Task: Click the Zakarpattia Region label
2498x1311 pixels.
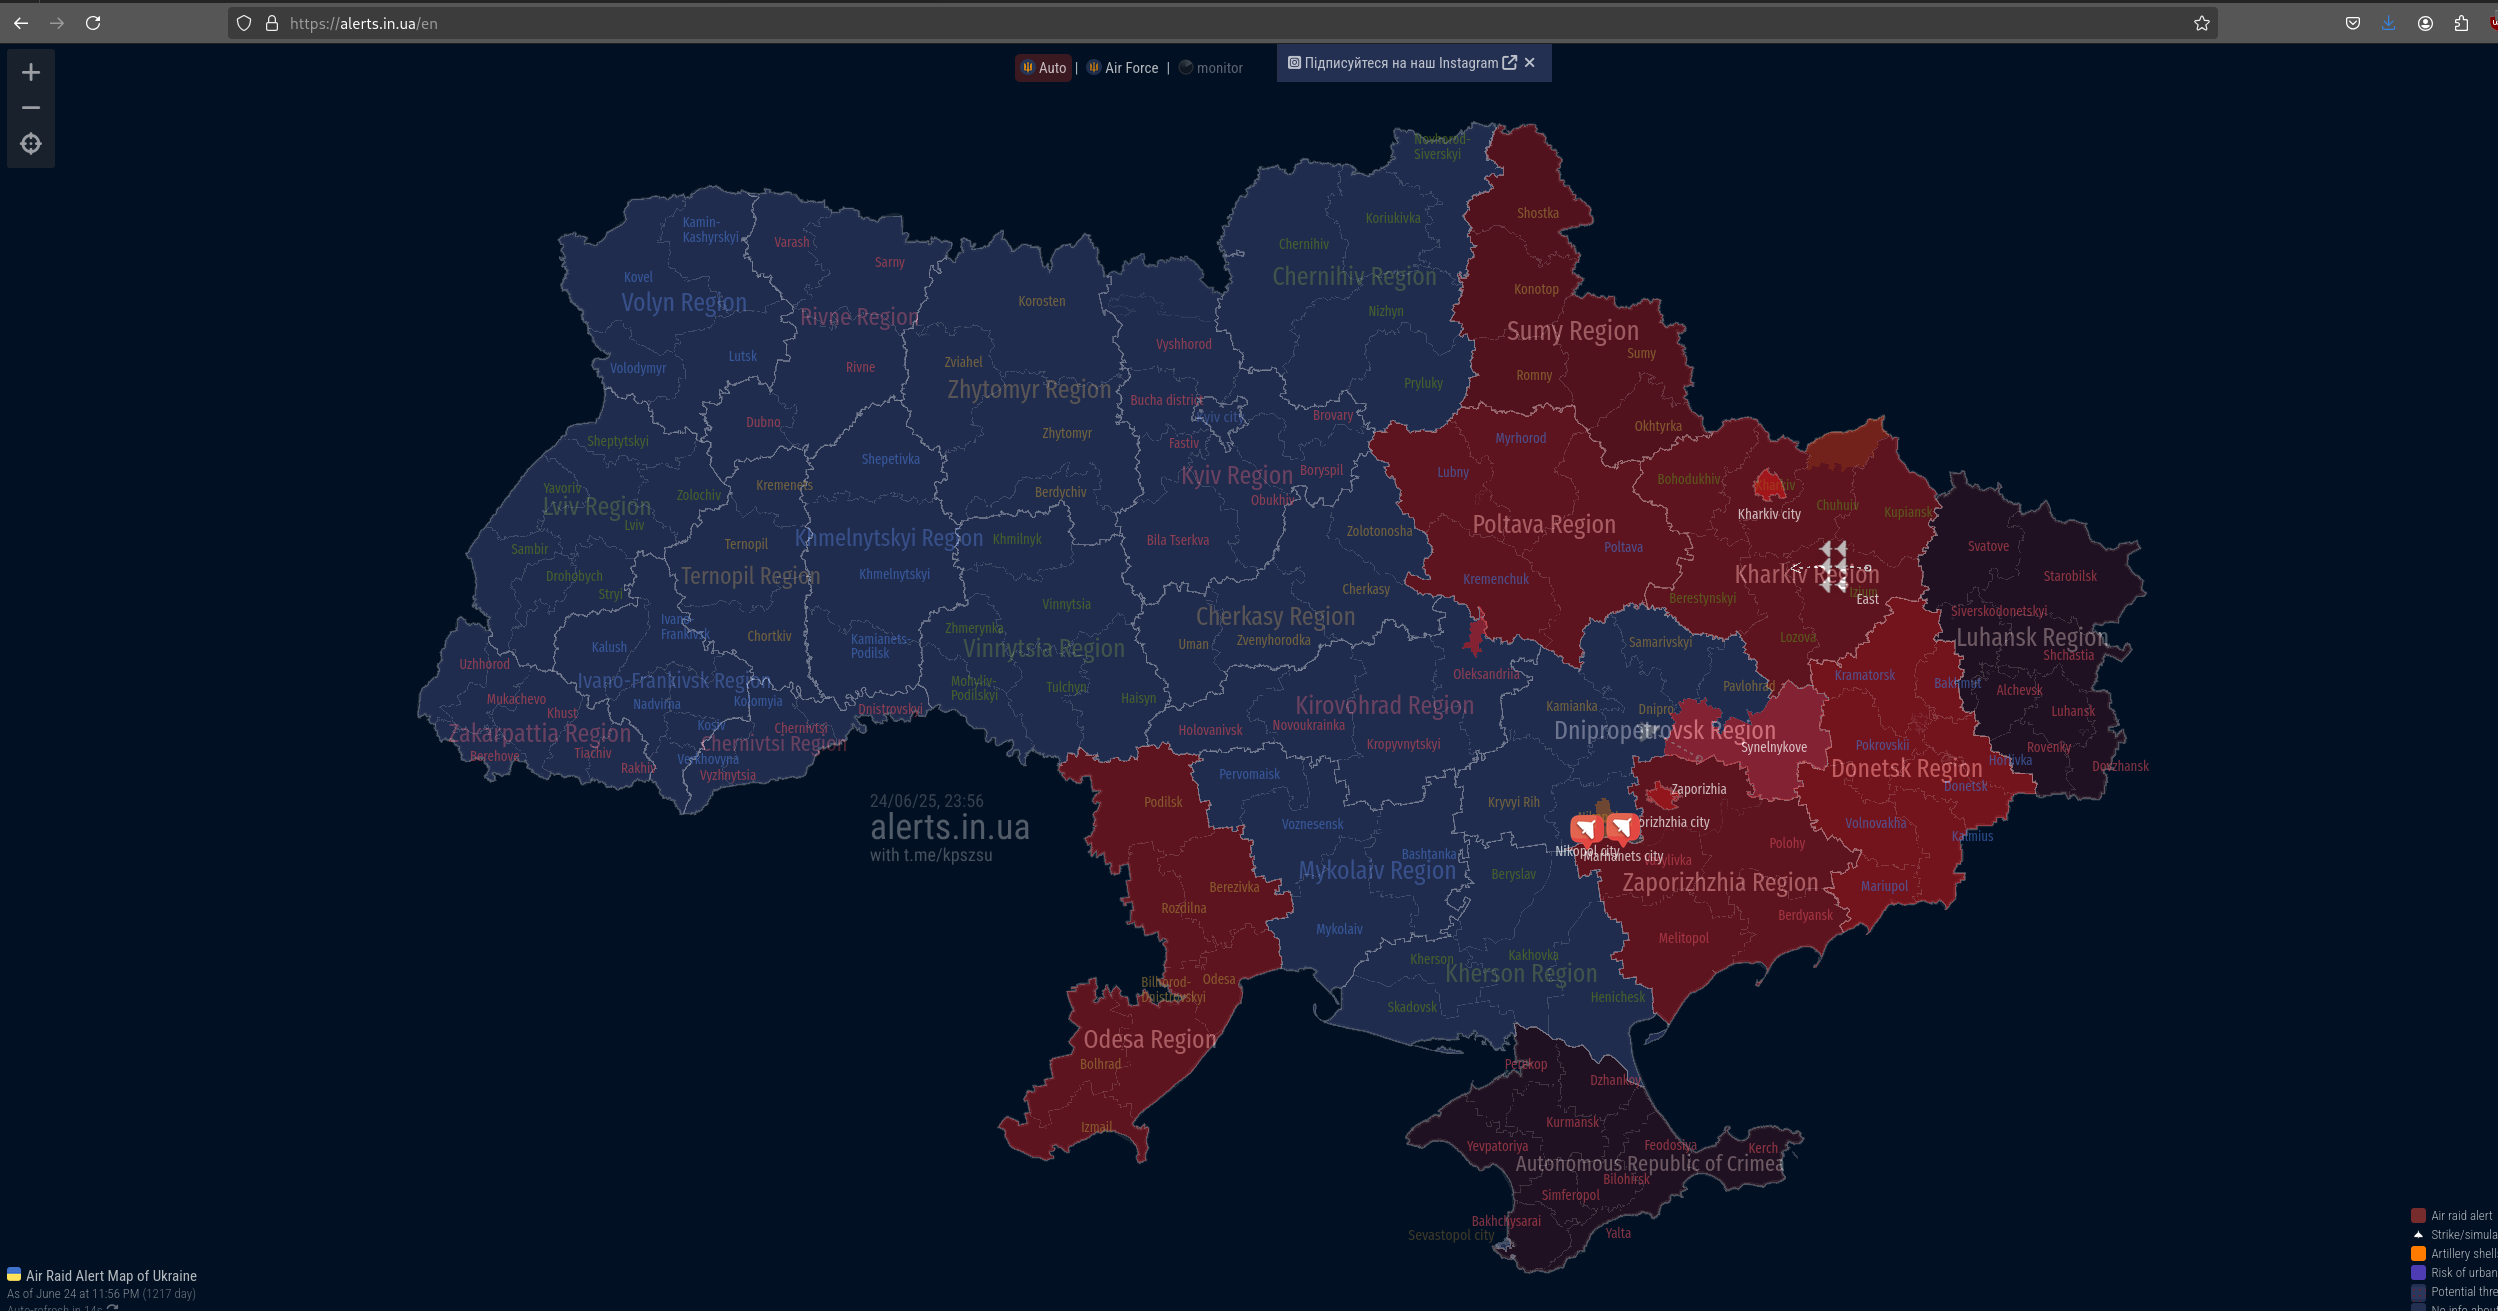Action: (x=539, y=734)
